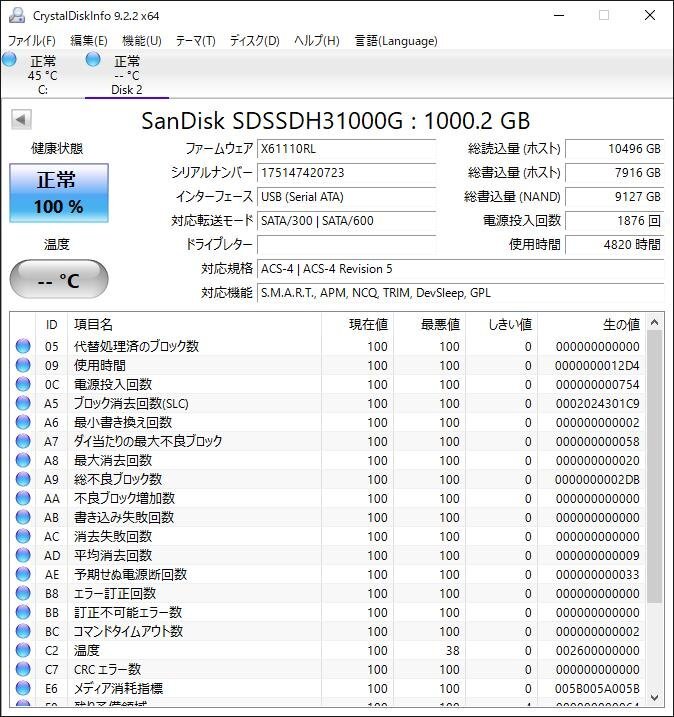Open the 編集(E) menu

tap(89, 41)
